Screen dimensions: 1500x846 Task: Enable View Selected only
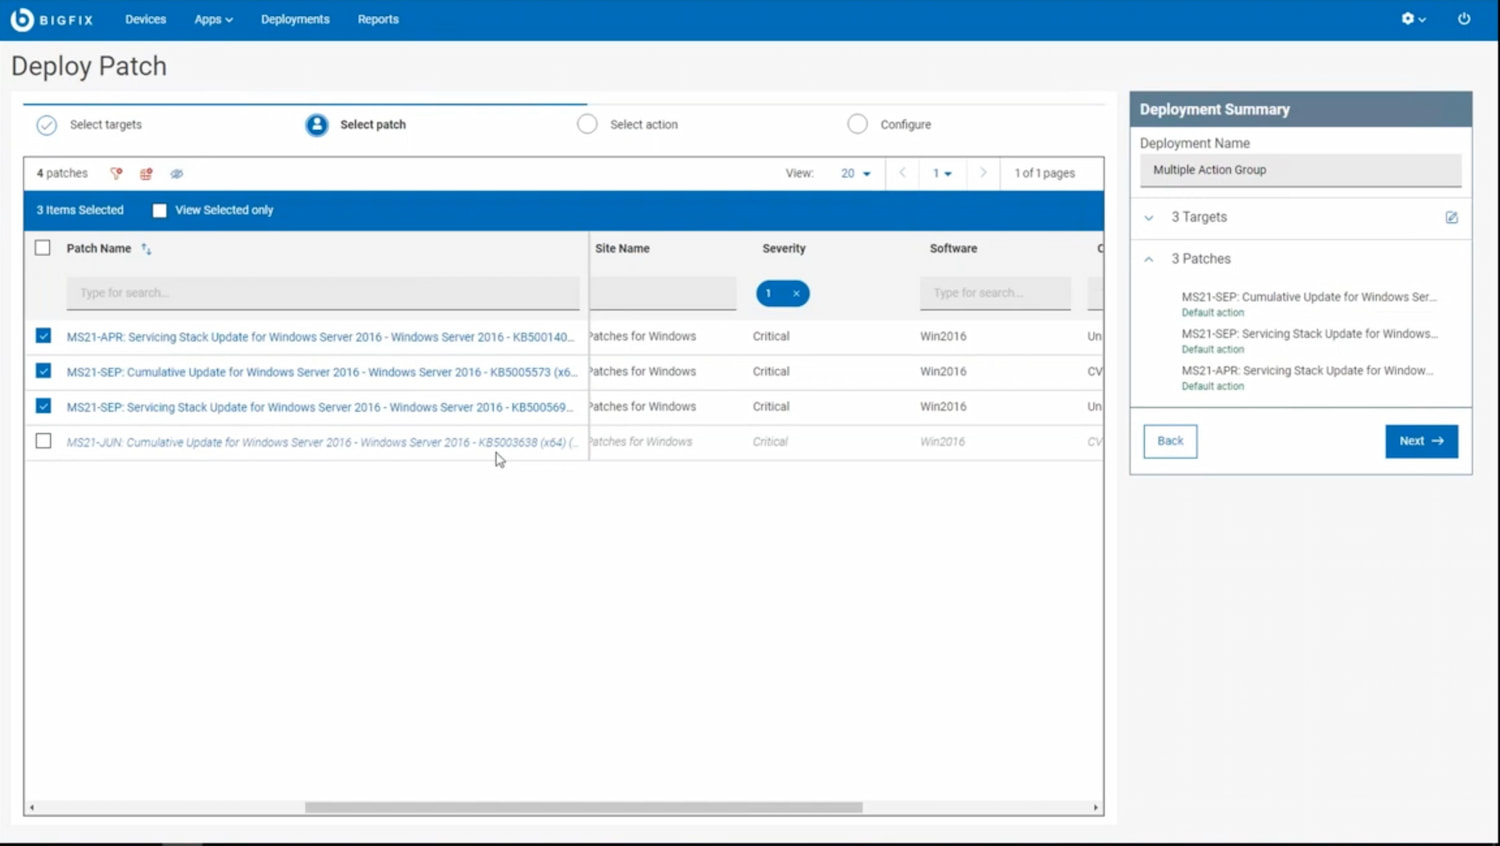pyautogui.click(x=159, y=210)
